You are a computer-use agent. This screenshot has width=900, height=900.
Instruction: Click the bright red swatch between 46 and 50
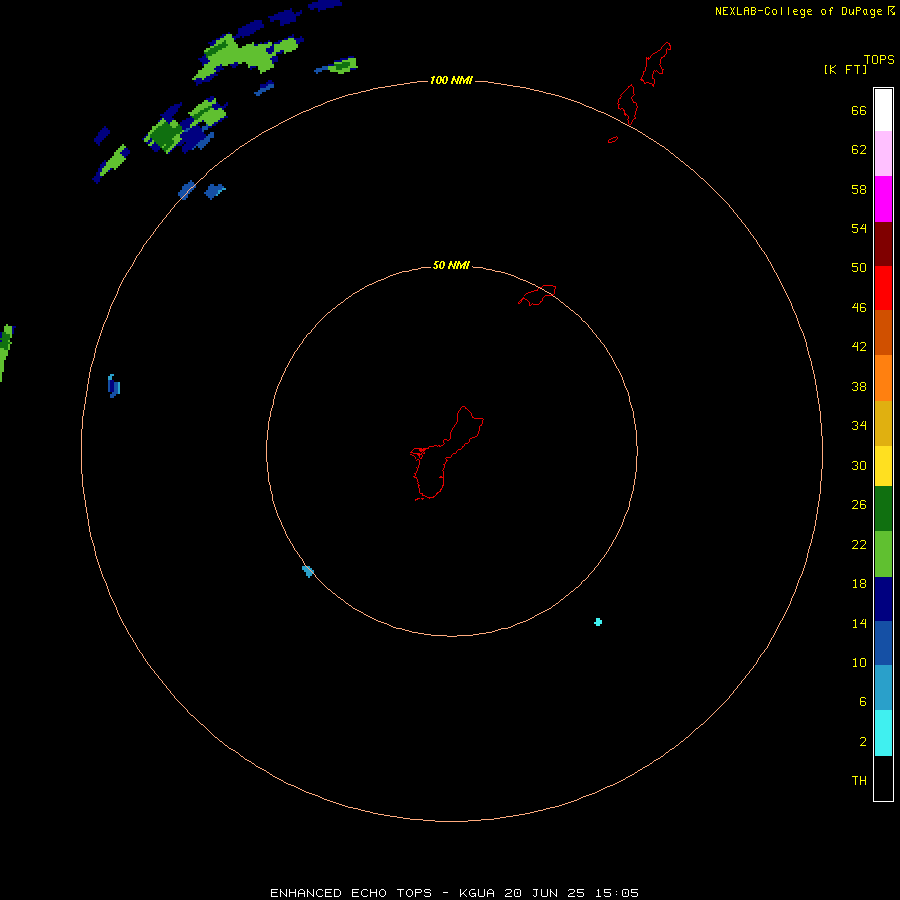click(x=883, y=288)
